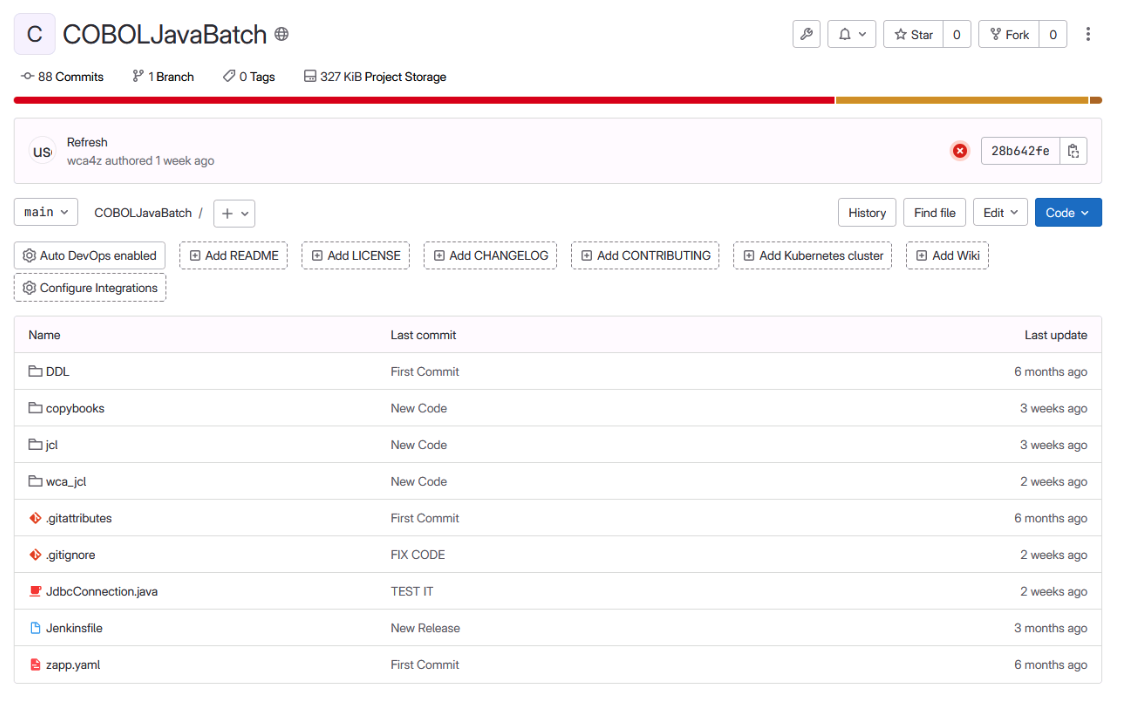Click wca4z author name
This screenshot has width=1147, height=709.
coord(84,161)
